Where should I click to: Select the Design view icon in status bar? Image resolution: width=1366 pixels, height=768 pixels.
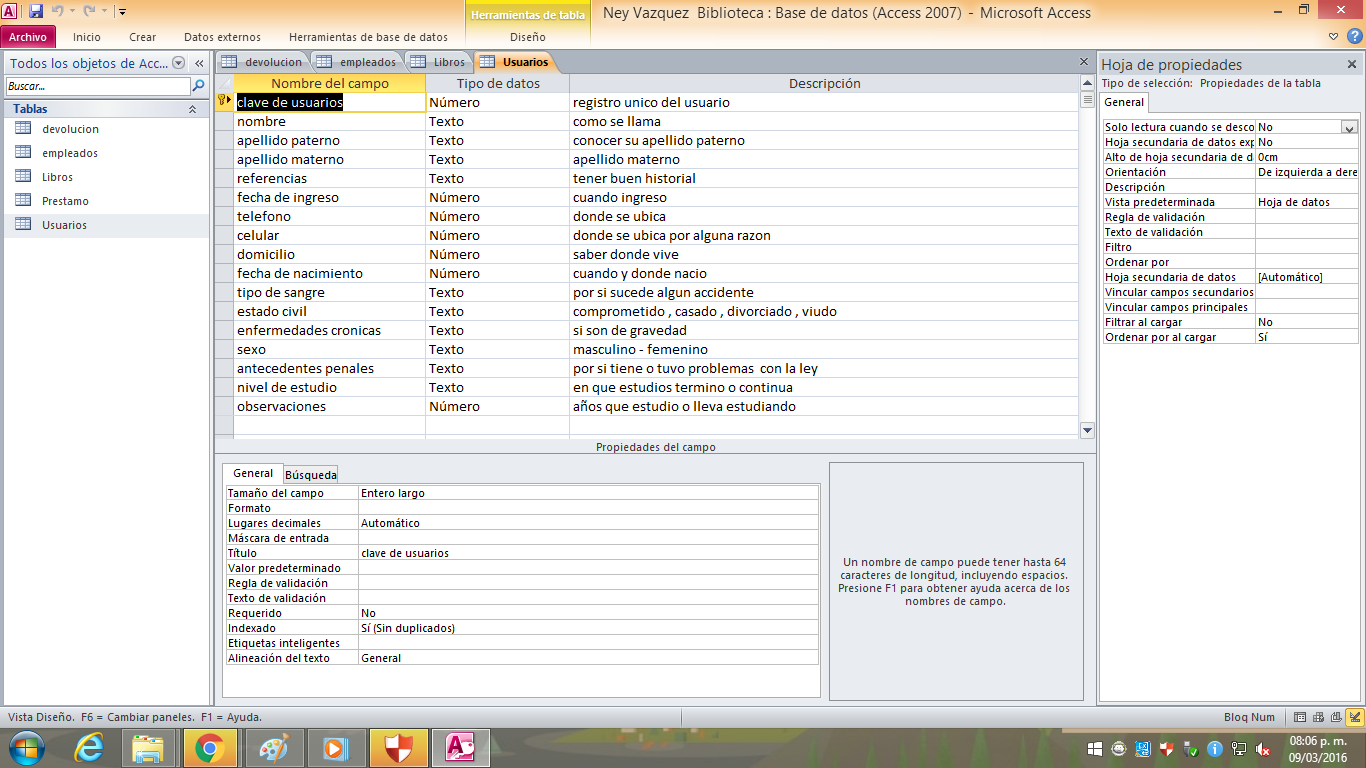1355,717
